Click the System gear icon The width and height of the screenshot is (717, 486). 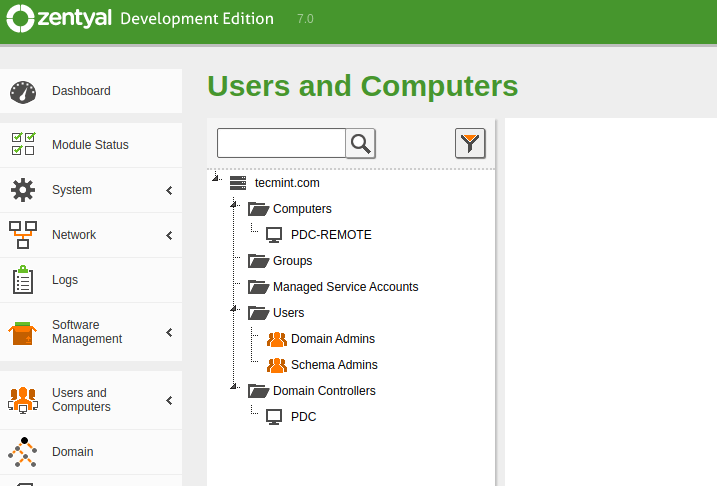(23, 190)
